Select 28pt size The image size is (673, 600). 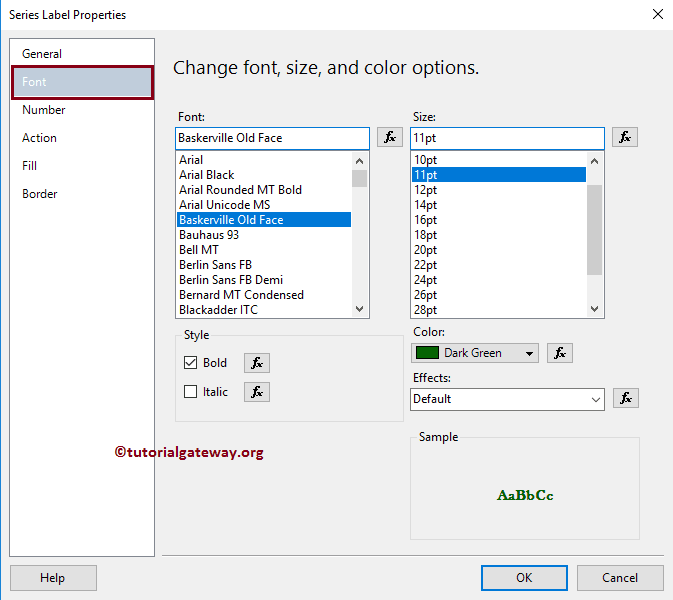click(x=499, y=310)
